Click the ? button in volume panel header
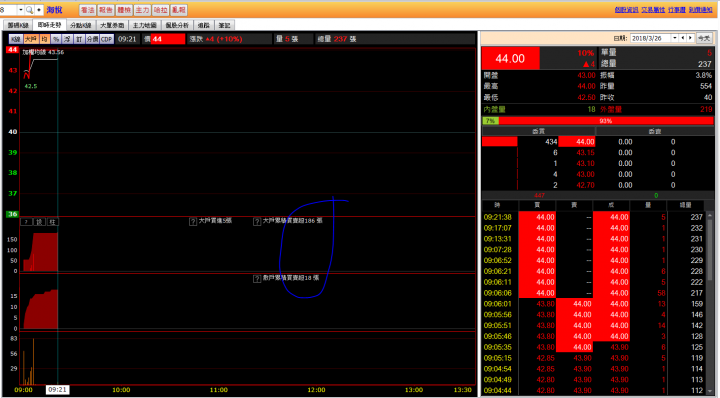 [26, 222]
